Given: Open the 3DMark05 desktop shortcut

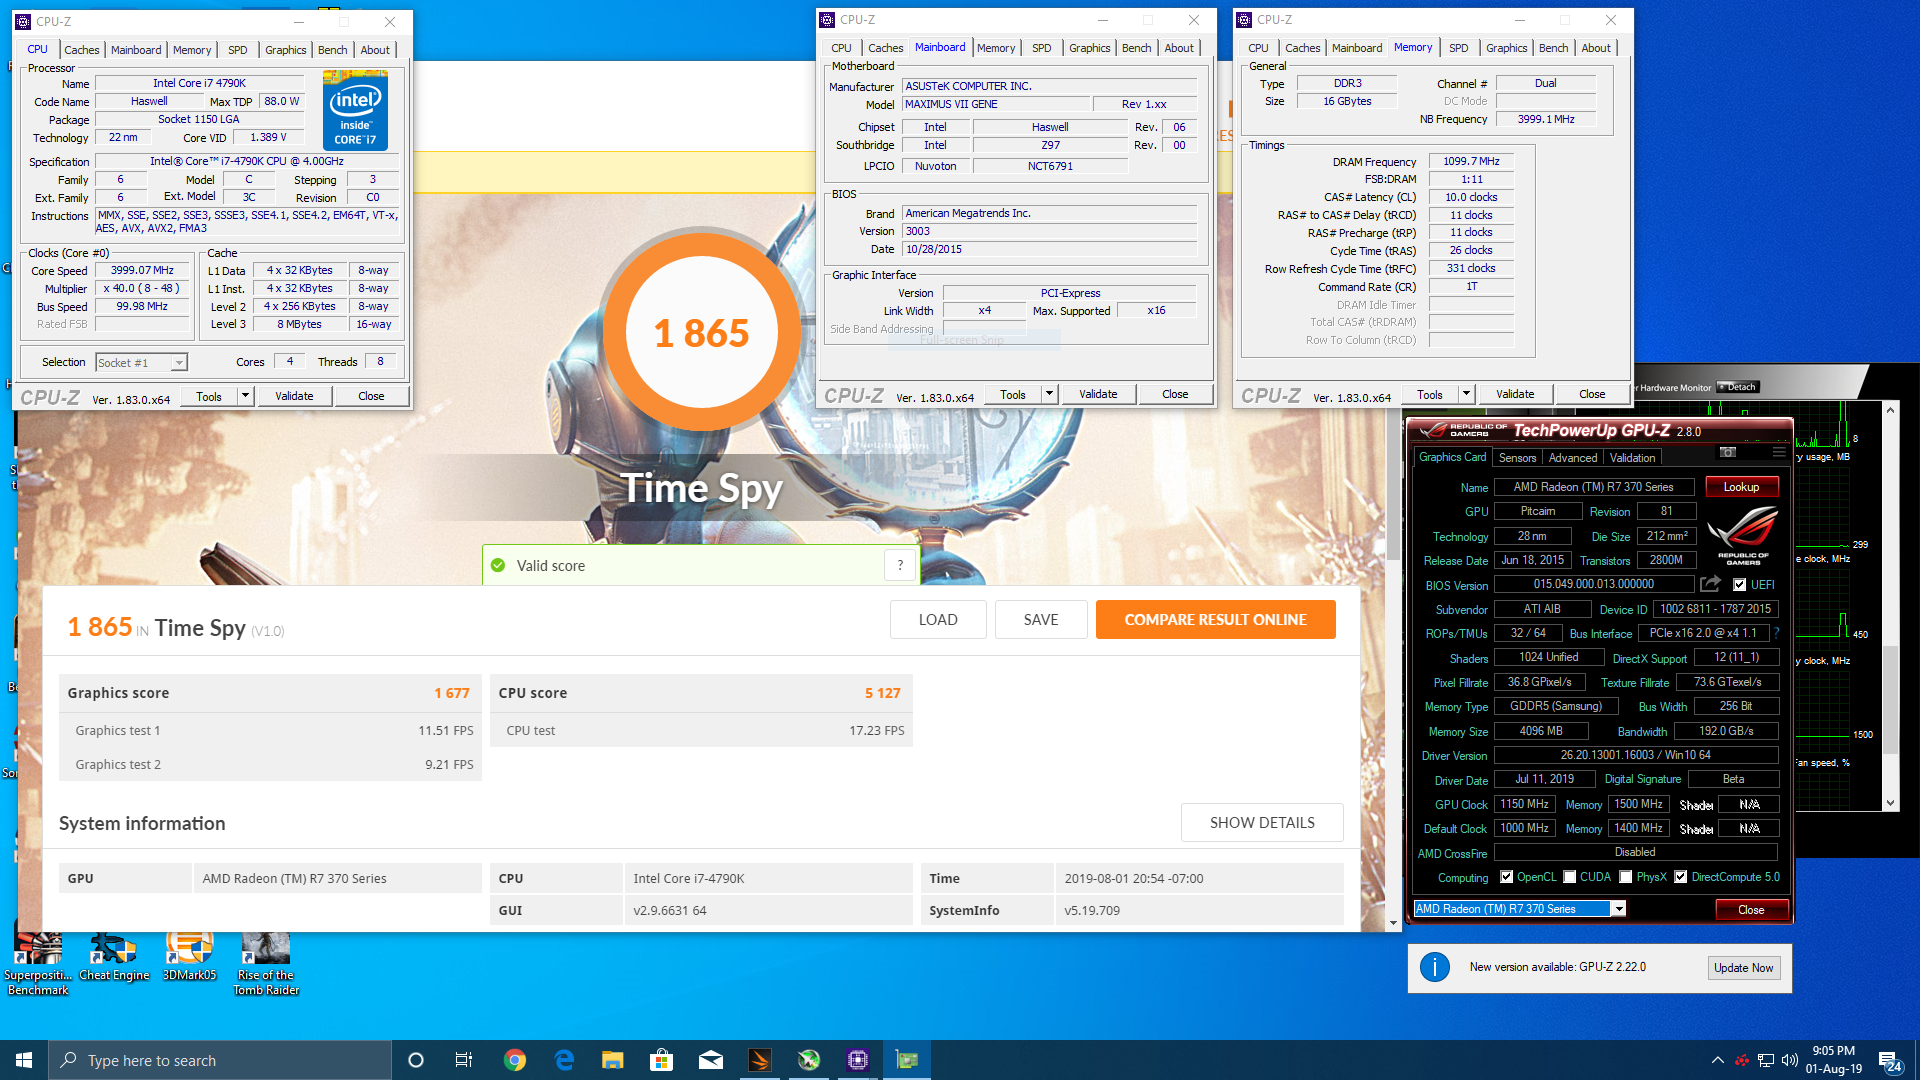Looking at the screenshot, I should click(x=190, y=957).
